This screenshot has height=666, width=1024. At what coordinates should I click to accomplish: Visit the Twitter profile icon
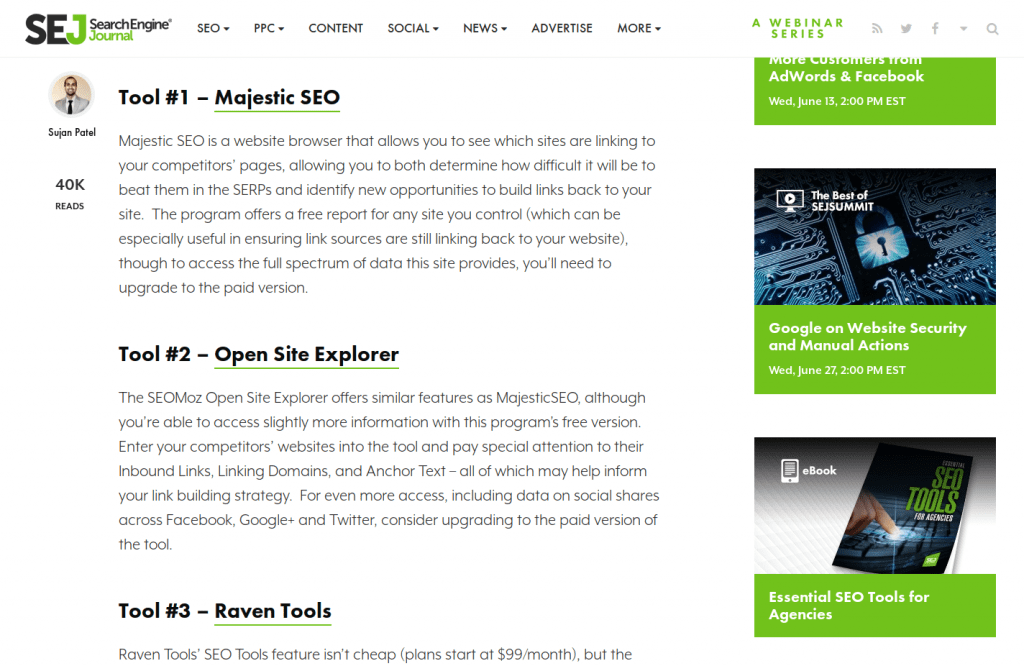[x=906, y=29]
